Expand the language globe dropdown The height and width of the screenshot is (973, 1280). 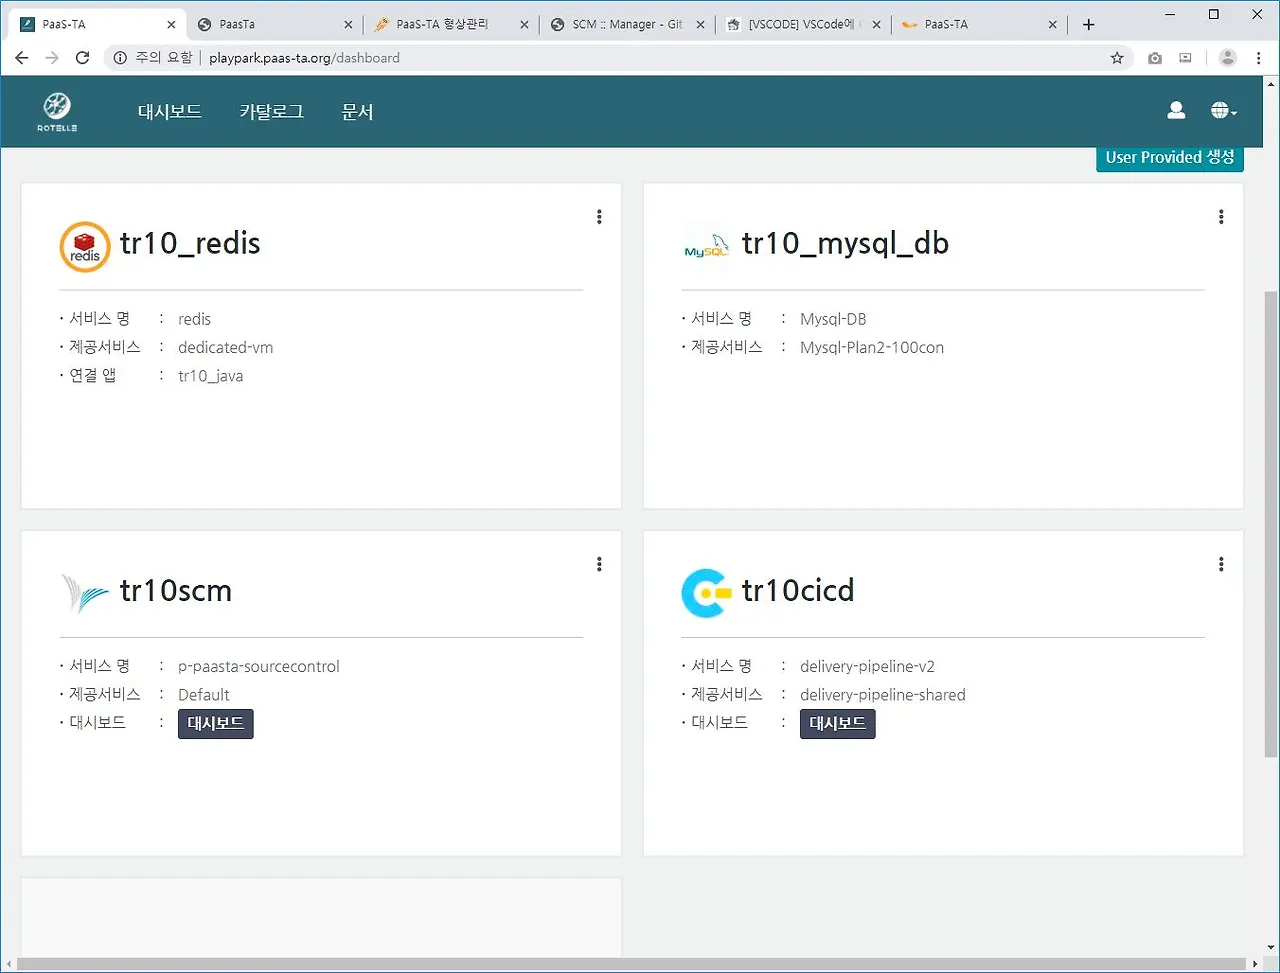click(x=1223, y=111)
